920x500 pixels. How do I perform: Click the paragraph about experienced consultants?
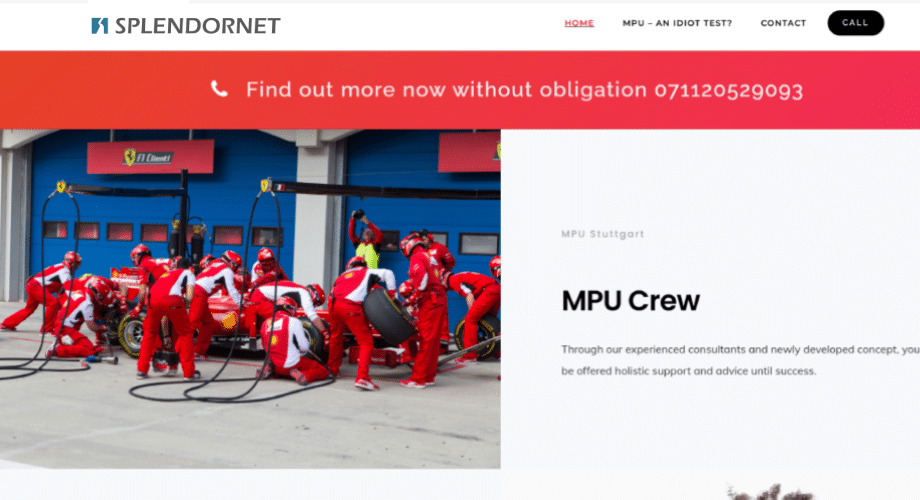coord(740,360)
